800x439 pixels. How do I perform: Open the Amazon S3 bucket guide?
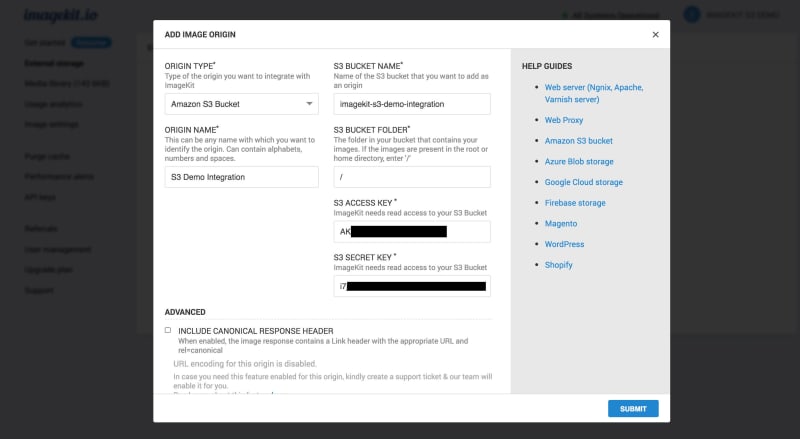579,141
